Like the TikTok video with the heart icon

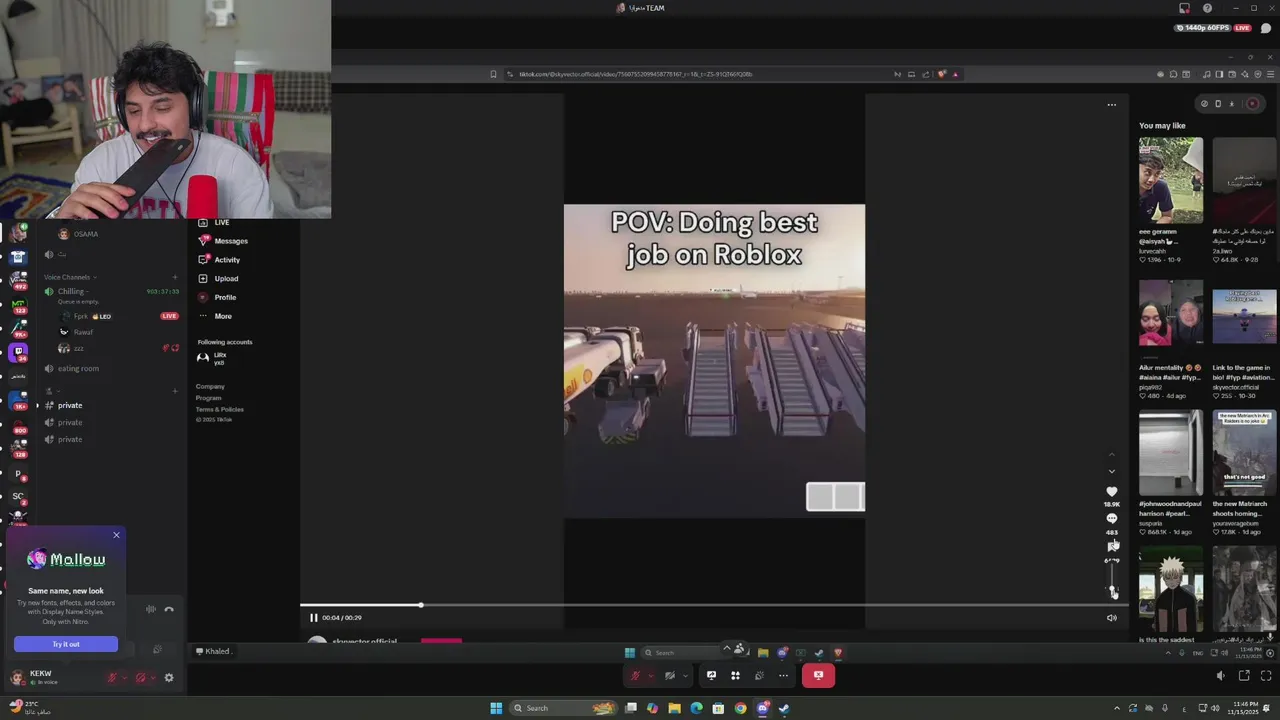click(1111, 492)
